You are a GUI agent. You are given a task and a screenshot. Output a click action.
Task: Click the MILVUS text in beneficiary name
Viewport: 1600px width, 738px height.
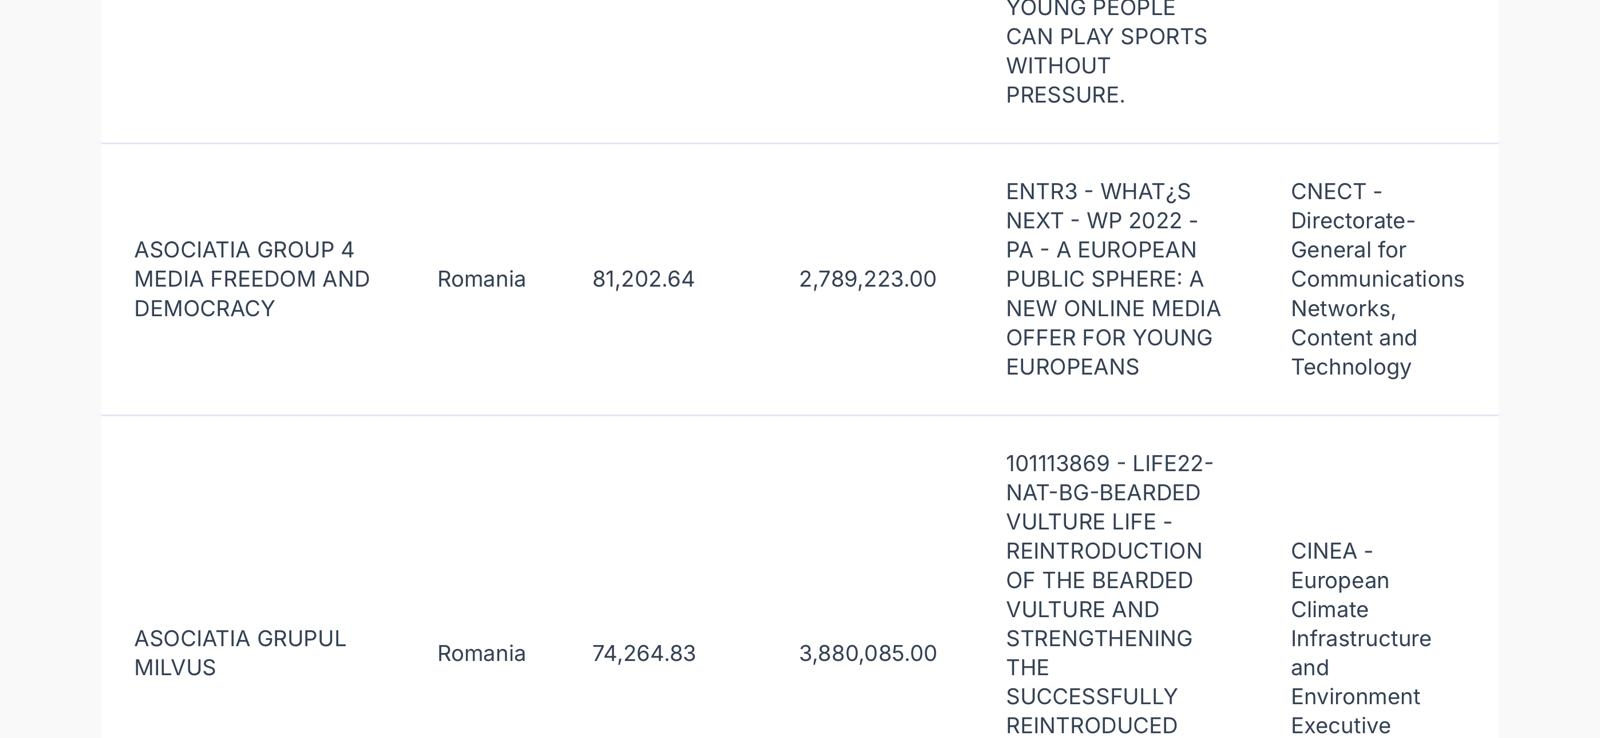tap(175, 668)
